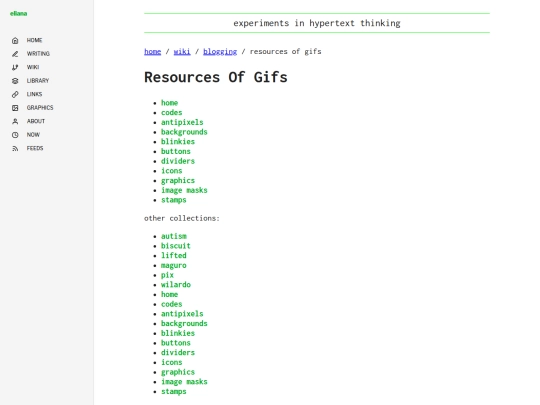Open backgrounds link in the other collections list
Image resolution: width=540 pixels, height=405 pixels.
coord(184,323)
